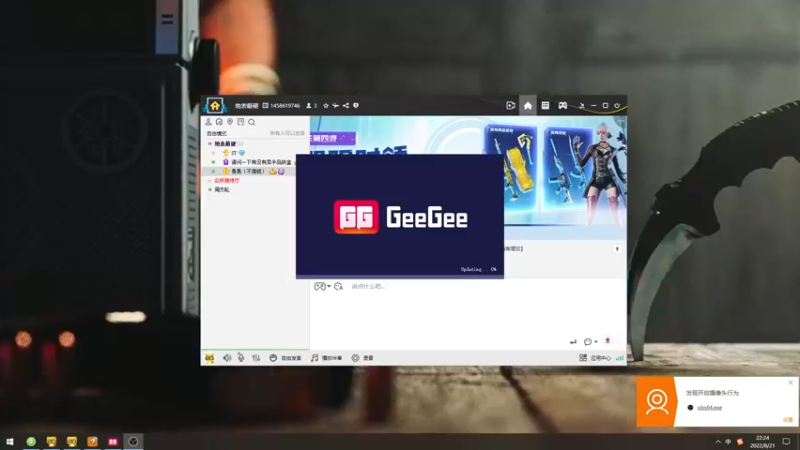This screenshot has width=800, height=450.
Task: Click the shield icon in the title bar
Action: click(356, 106)
